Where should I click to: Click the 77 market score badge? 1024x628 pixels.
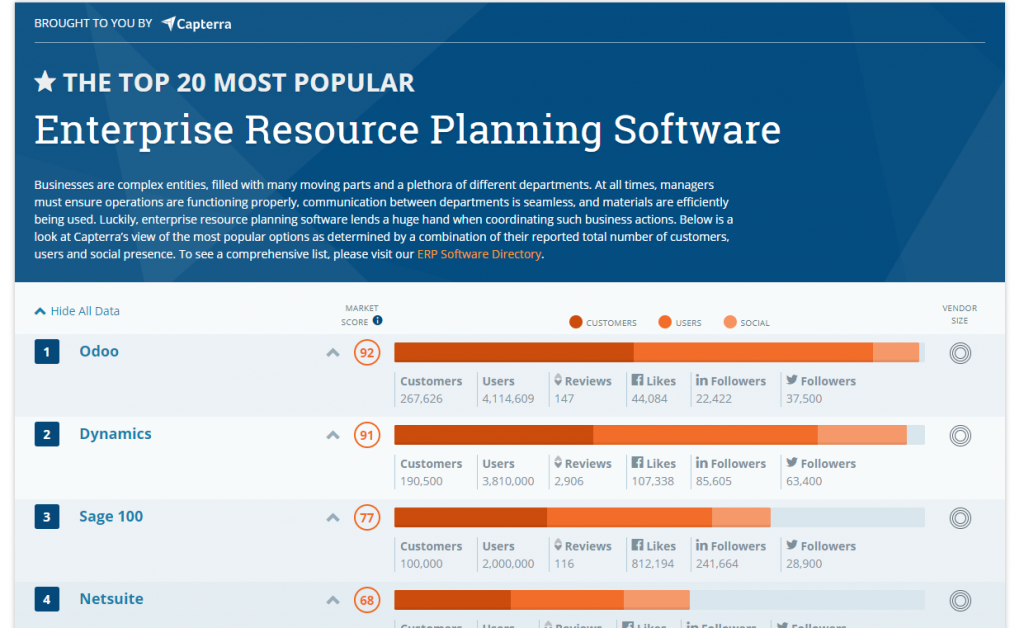pyautogui.click(x=367, y=518)
